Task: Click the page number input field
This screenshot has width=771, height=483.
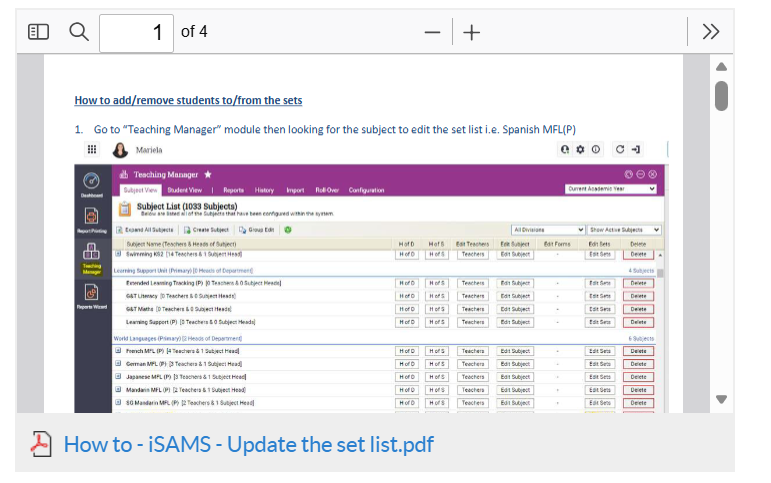Action: tap(136, 33)
